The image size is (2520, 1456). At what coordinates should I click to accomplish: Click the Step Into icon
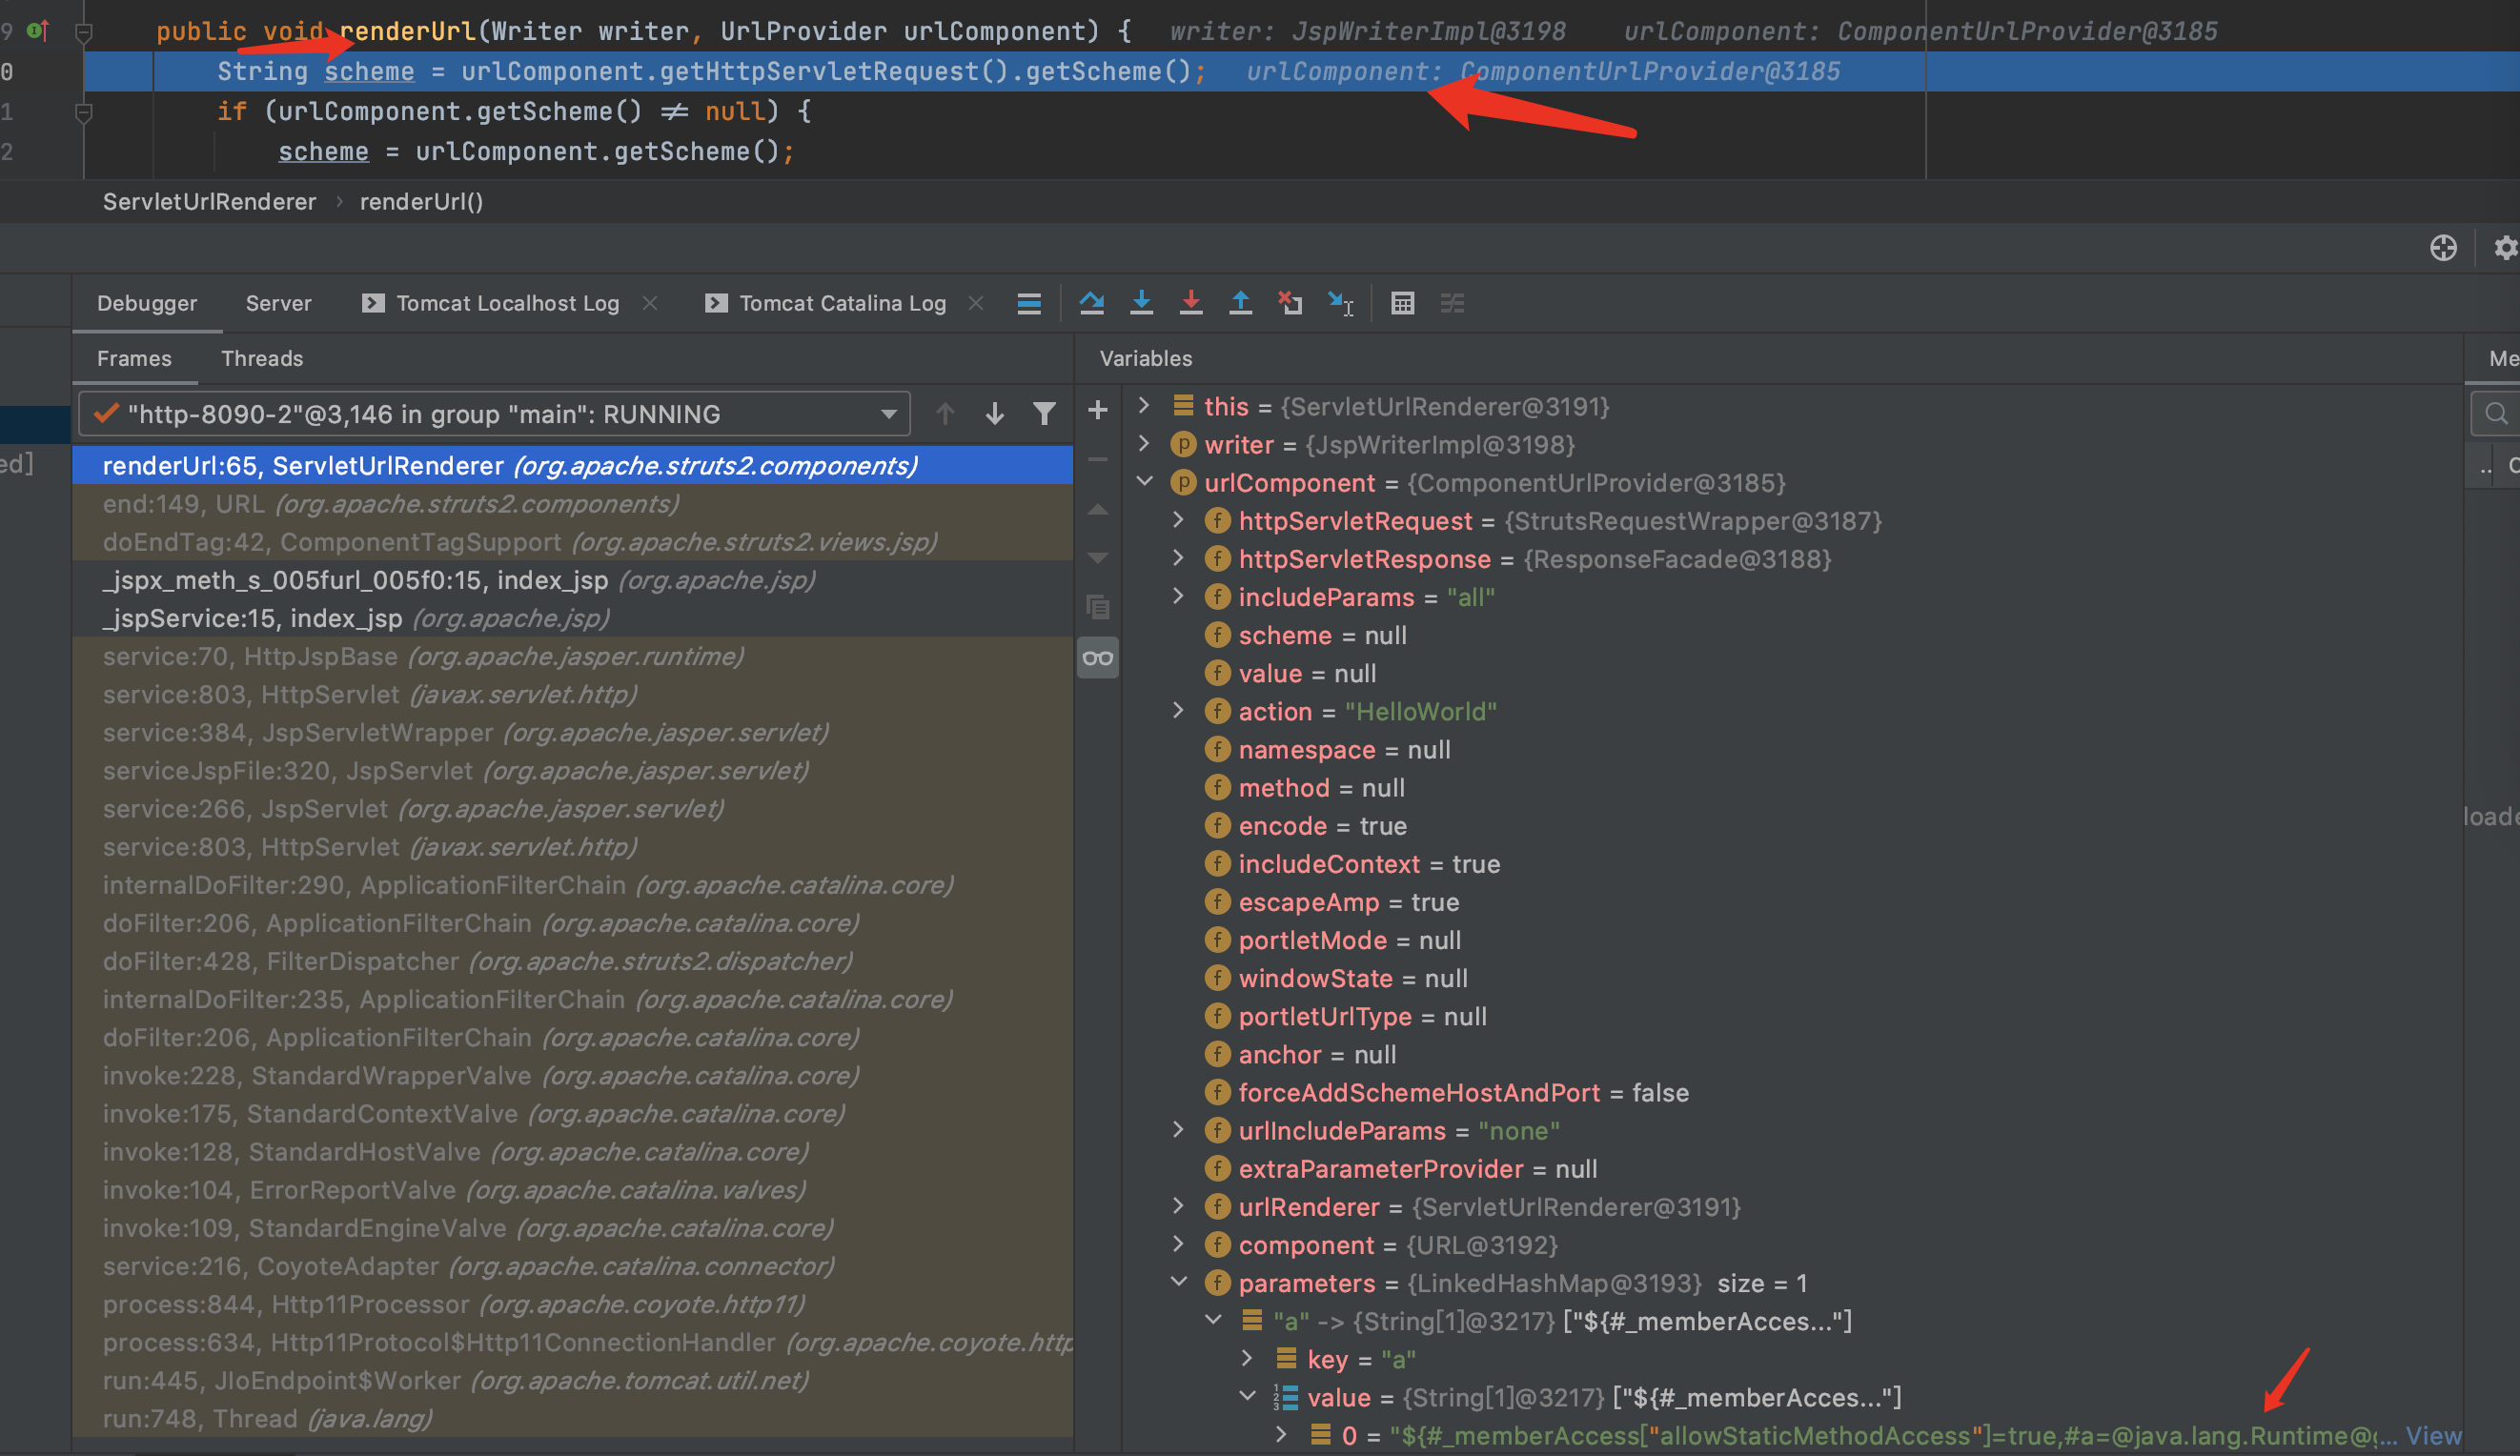click(x=1141, y=303)
